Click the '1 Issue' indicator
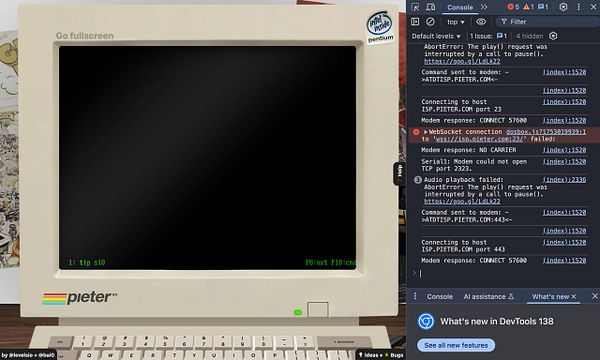The width and height of the screenshot is (600, 360). coord(488,36)
